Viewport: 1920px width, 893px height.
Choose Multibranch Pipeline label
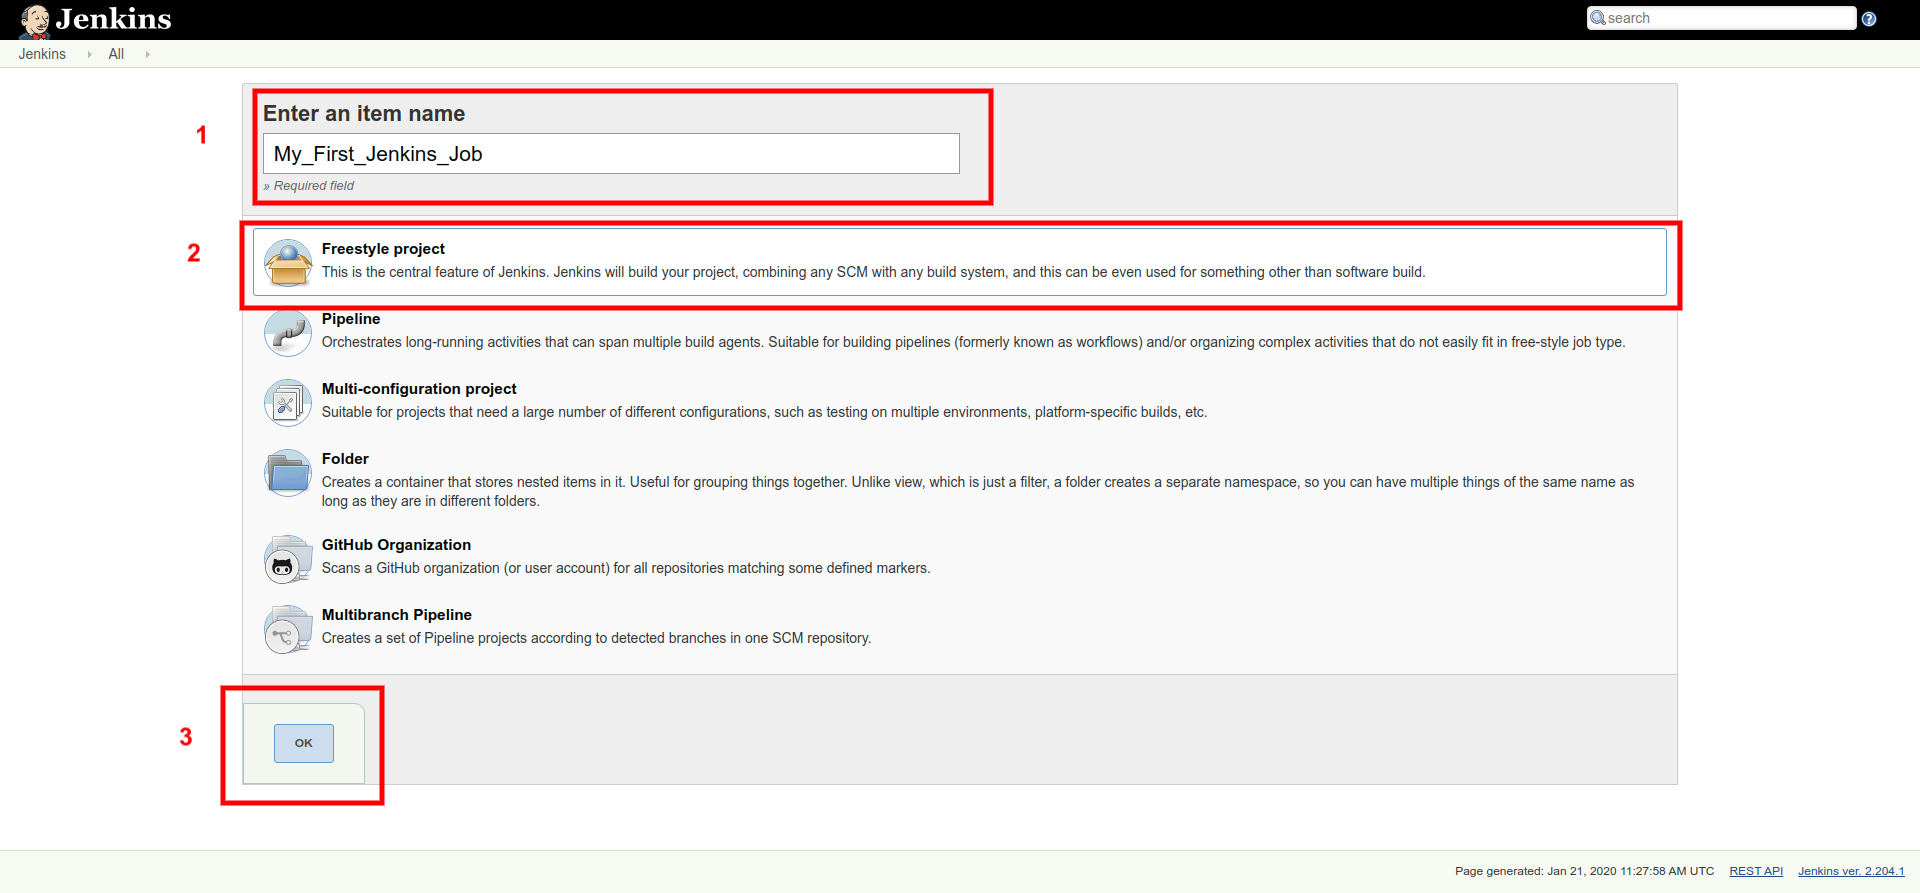397,615
